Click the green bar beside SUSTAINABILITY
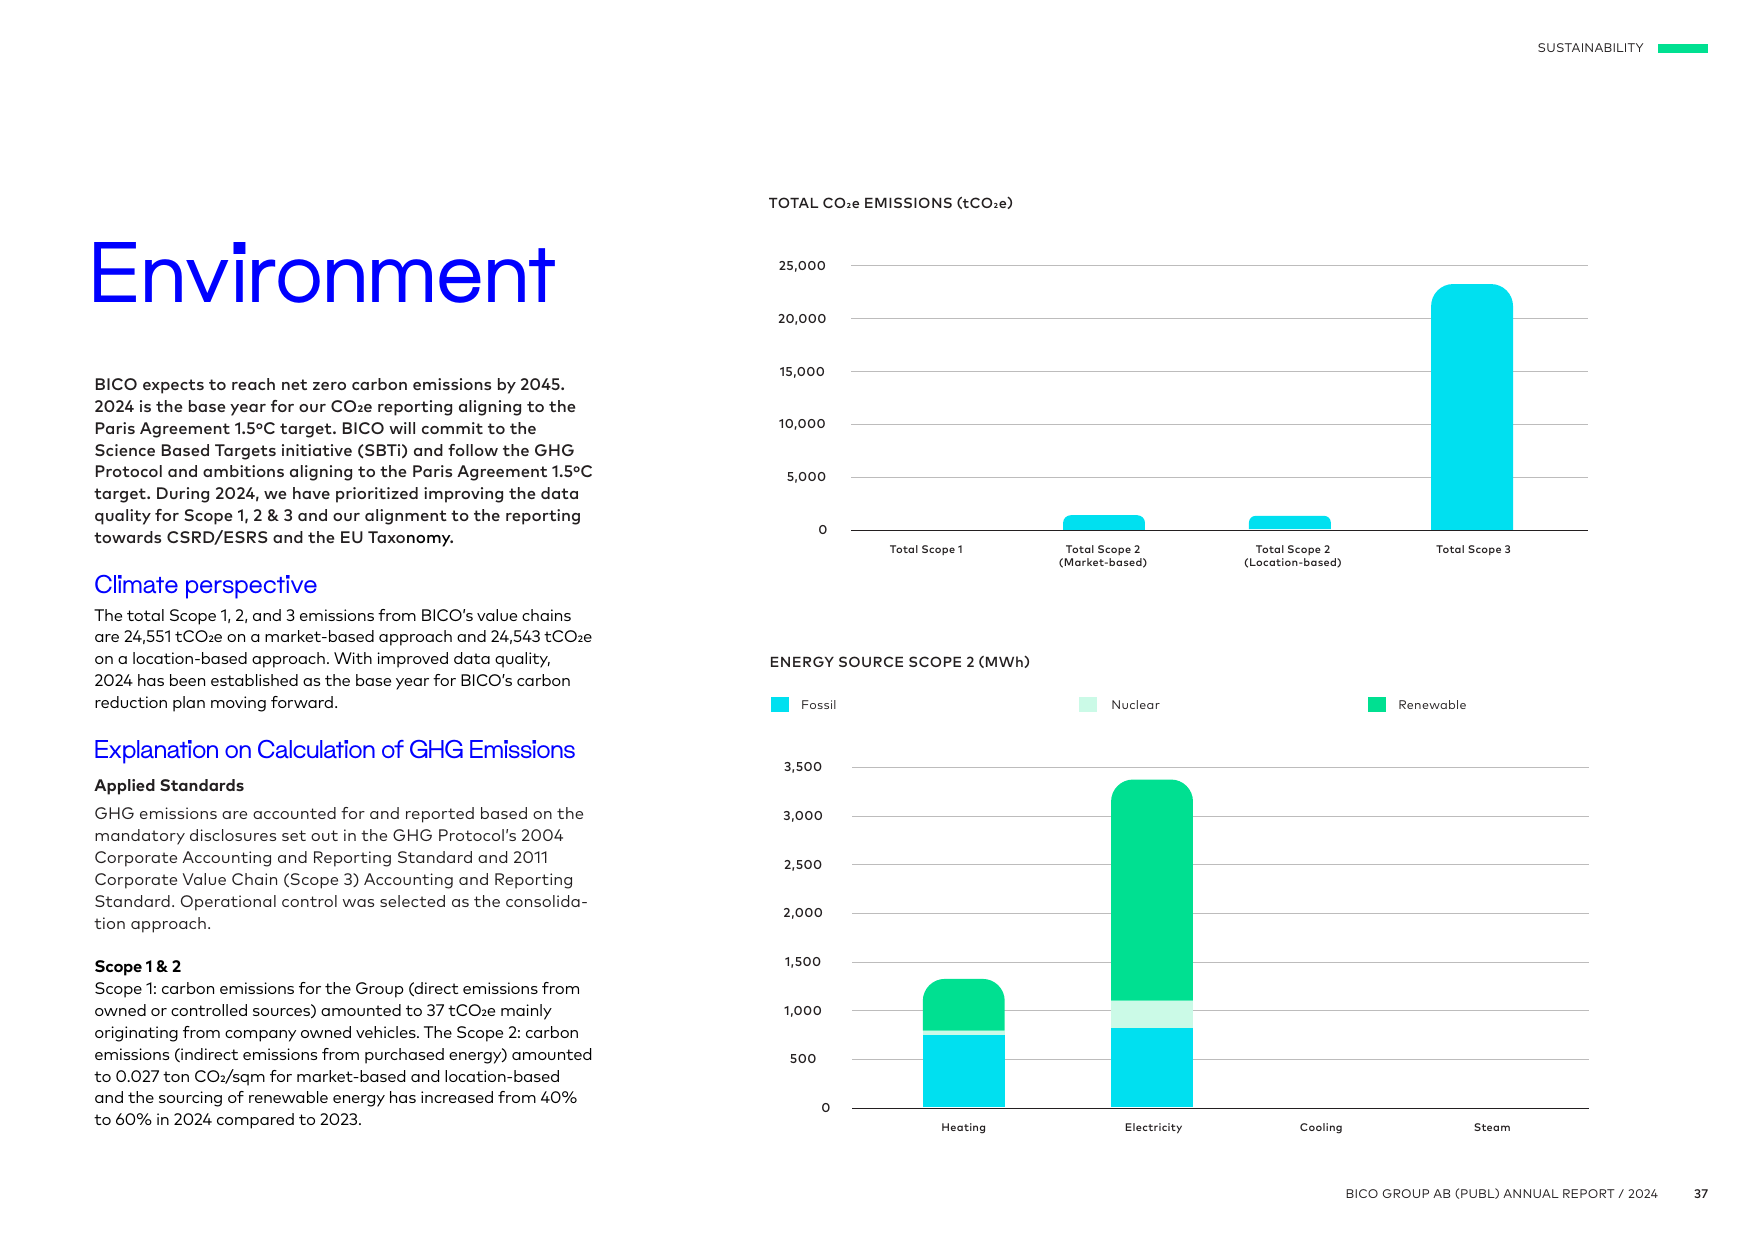This screenshot has width=1754, height=1241. pos(1683,48)
